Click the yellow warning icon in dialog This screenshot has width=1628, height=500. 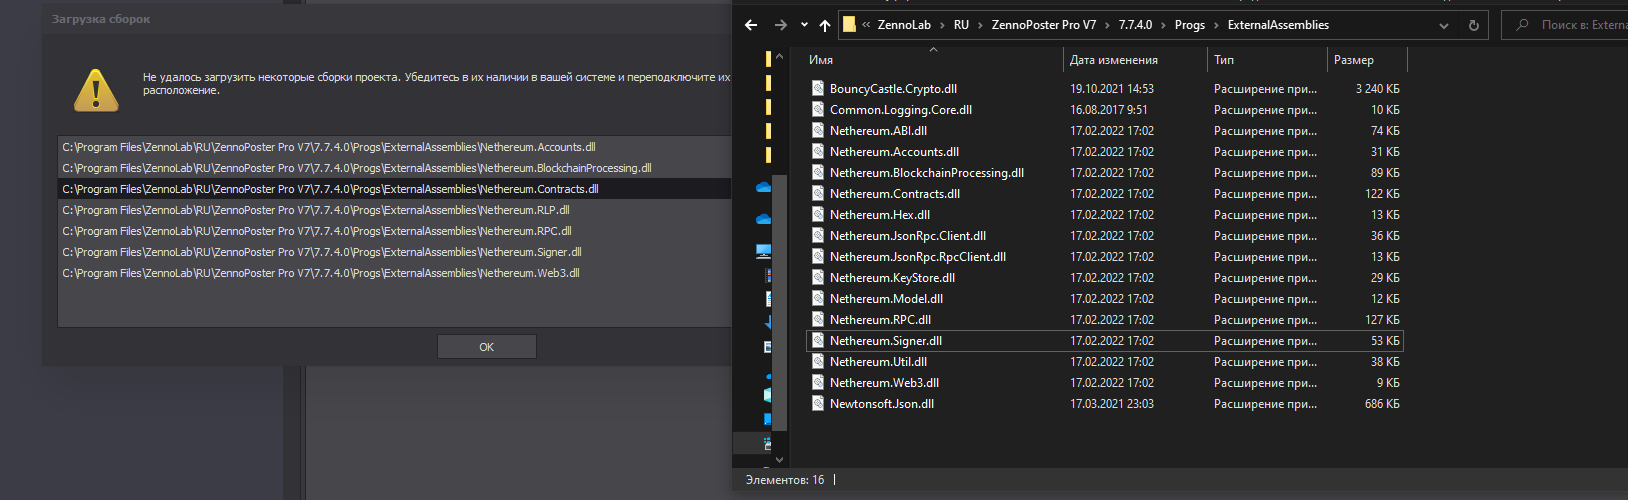click(x=96, y=90)
